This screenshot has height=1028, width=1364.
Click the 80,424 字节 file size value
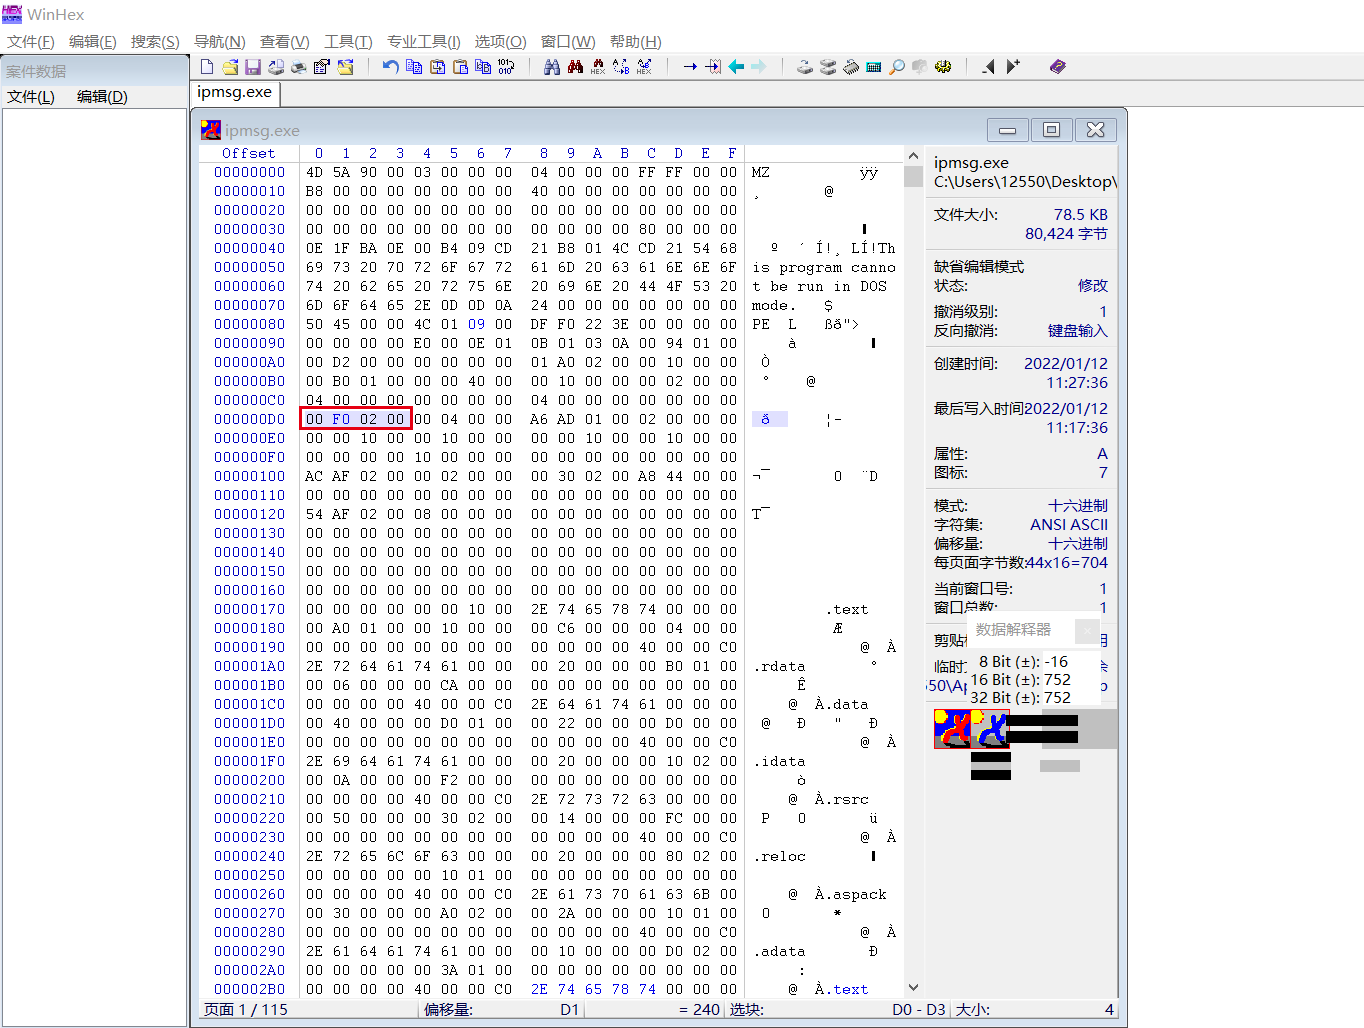point(1066,234)
